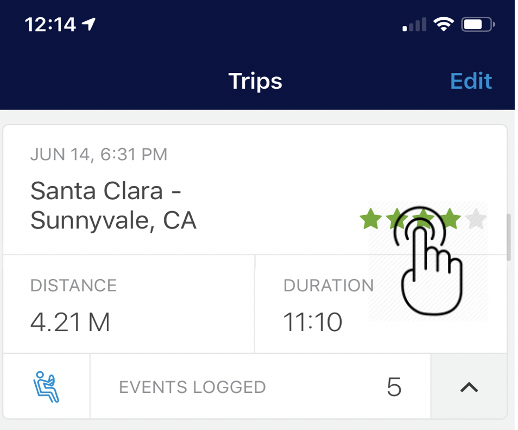Screen dimensions: 518x430
Task: Tap the location arrow in status bar
Action: (x=89, y=24)
